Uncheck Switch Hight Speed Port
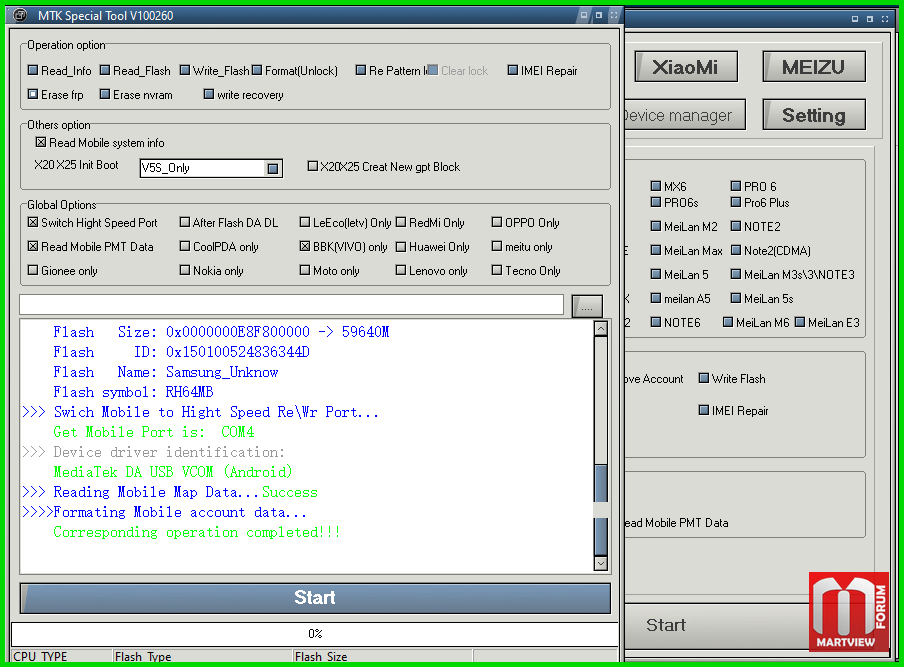904x667 pixels. point(33,222)
